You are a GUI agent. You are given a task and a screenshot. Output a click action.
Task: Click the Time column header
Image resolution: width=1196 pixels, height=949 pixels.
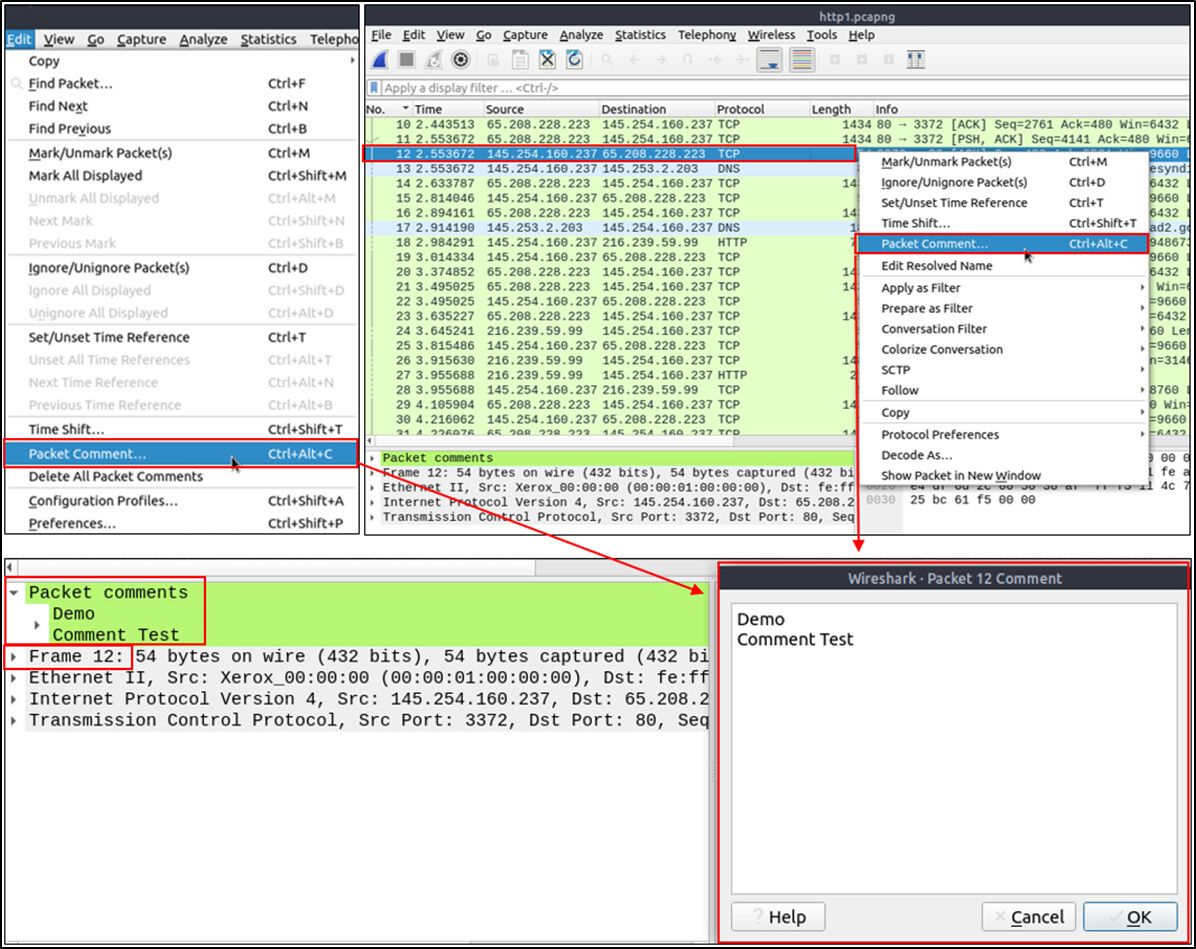[x=448, y=109]
